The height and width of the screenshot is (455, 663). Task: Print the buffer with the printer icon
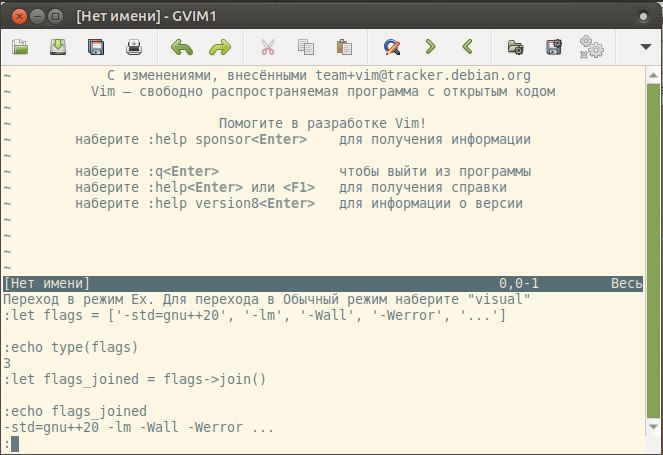(x=134, y=47)
